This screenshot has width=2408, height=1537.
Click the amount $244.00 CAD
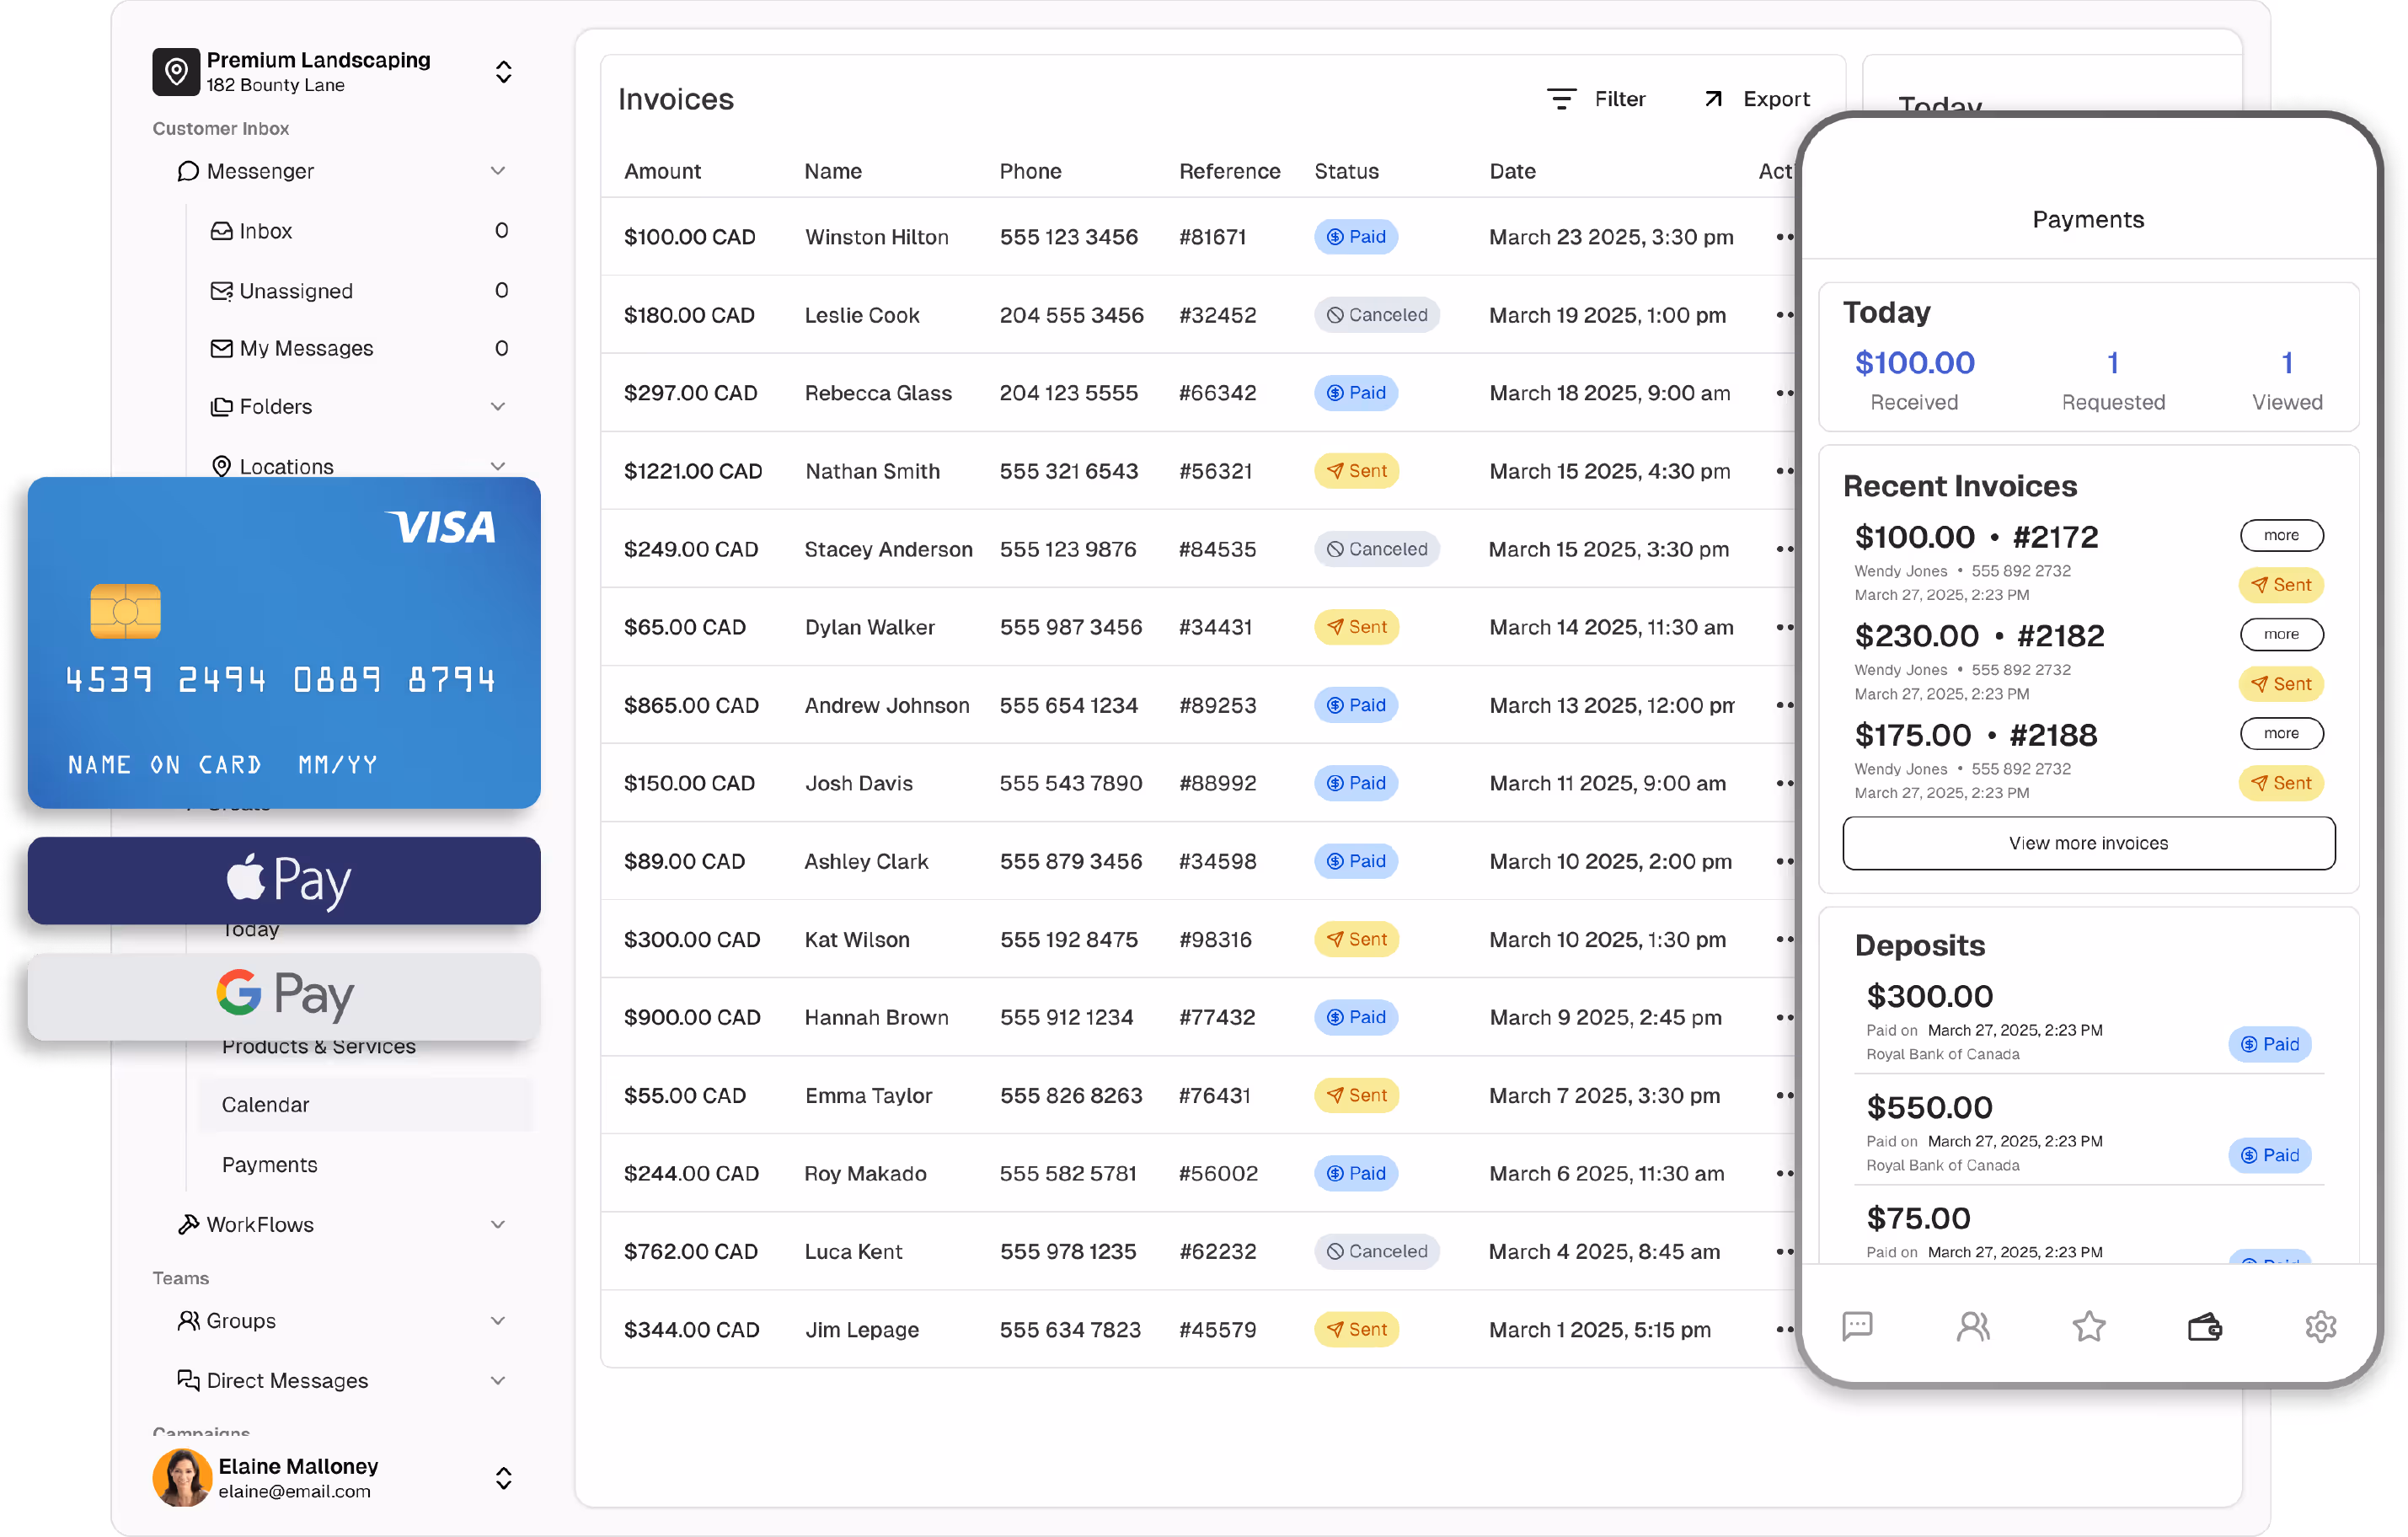pyautogui.click(x=691, y=1173)
